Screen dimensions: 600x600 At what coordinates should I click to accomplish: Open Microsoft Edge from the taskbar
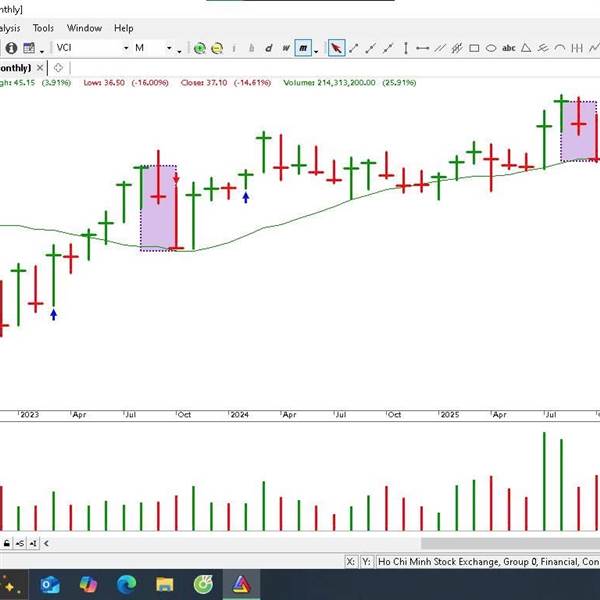tap(127, 585)
